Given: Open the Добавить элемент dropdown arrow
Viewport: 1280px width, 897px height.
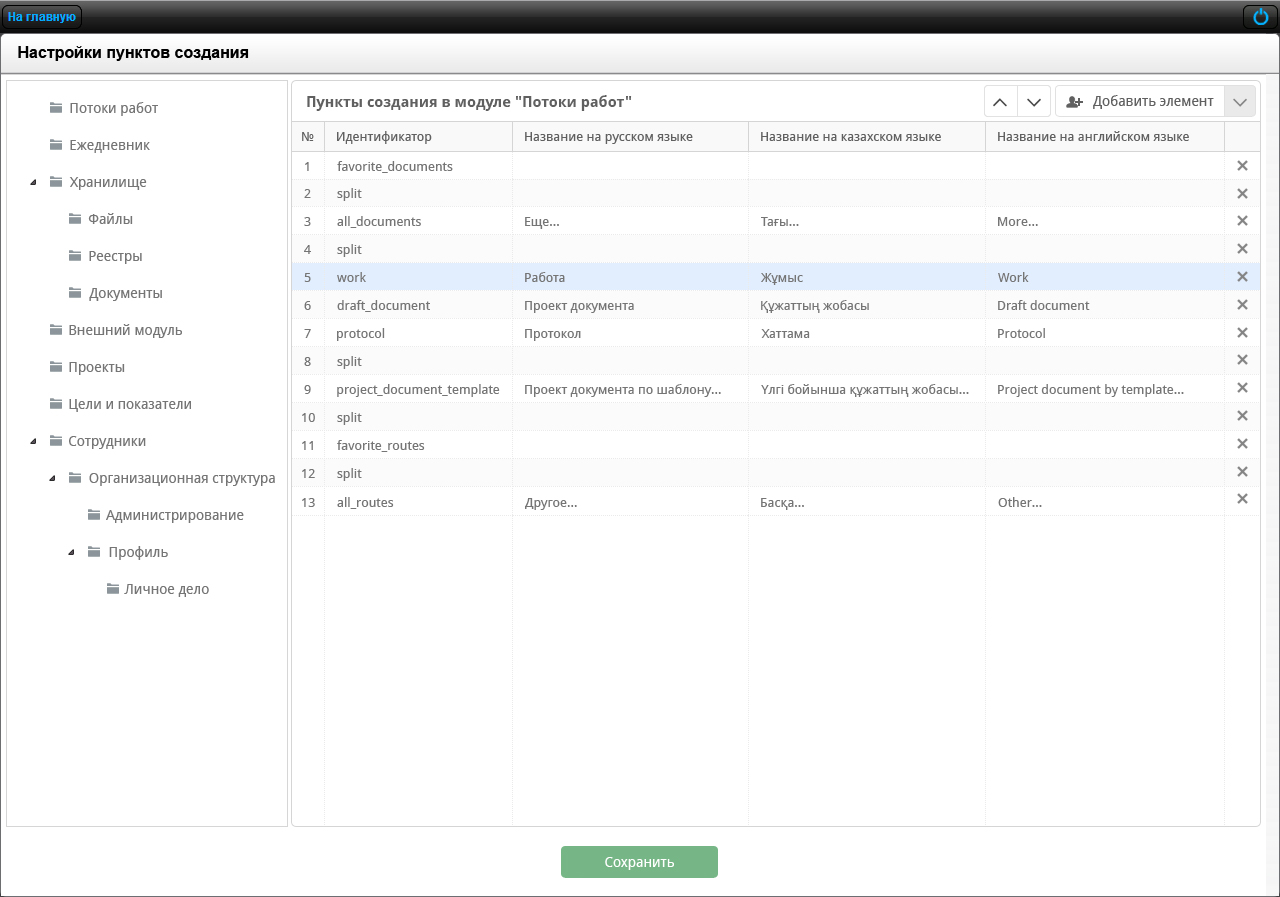Looking at the screenshot, I should click(1240, 101).
